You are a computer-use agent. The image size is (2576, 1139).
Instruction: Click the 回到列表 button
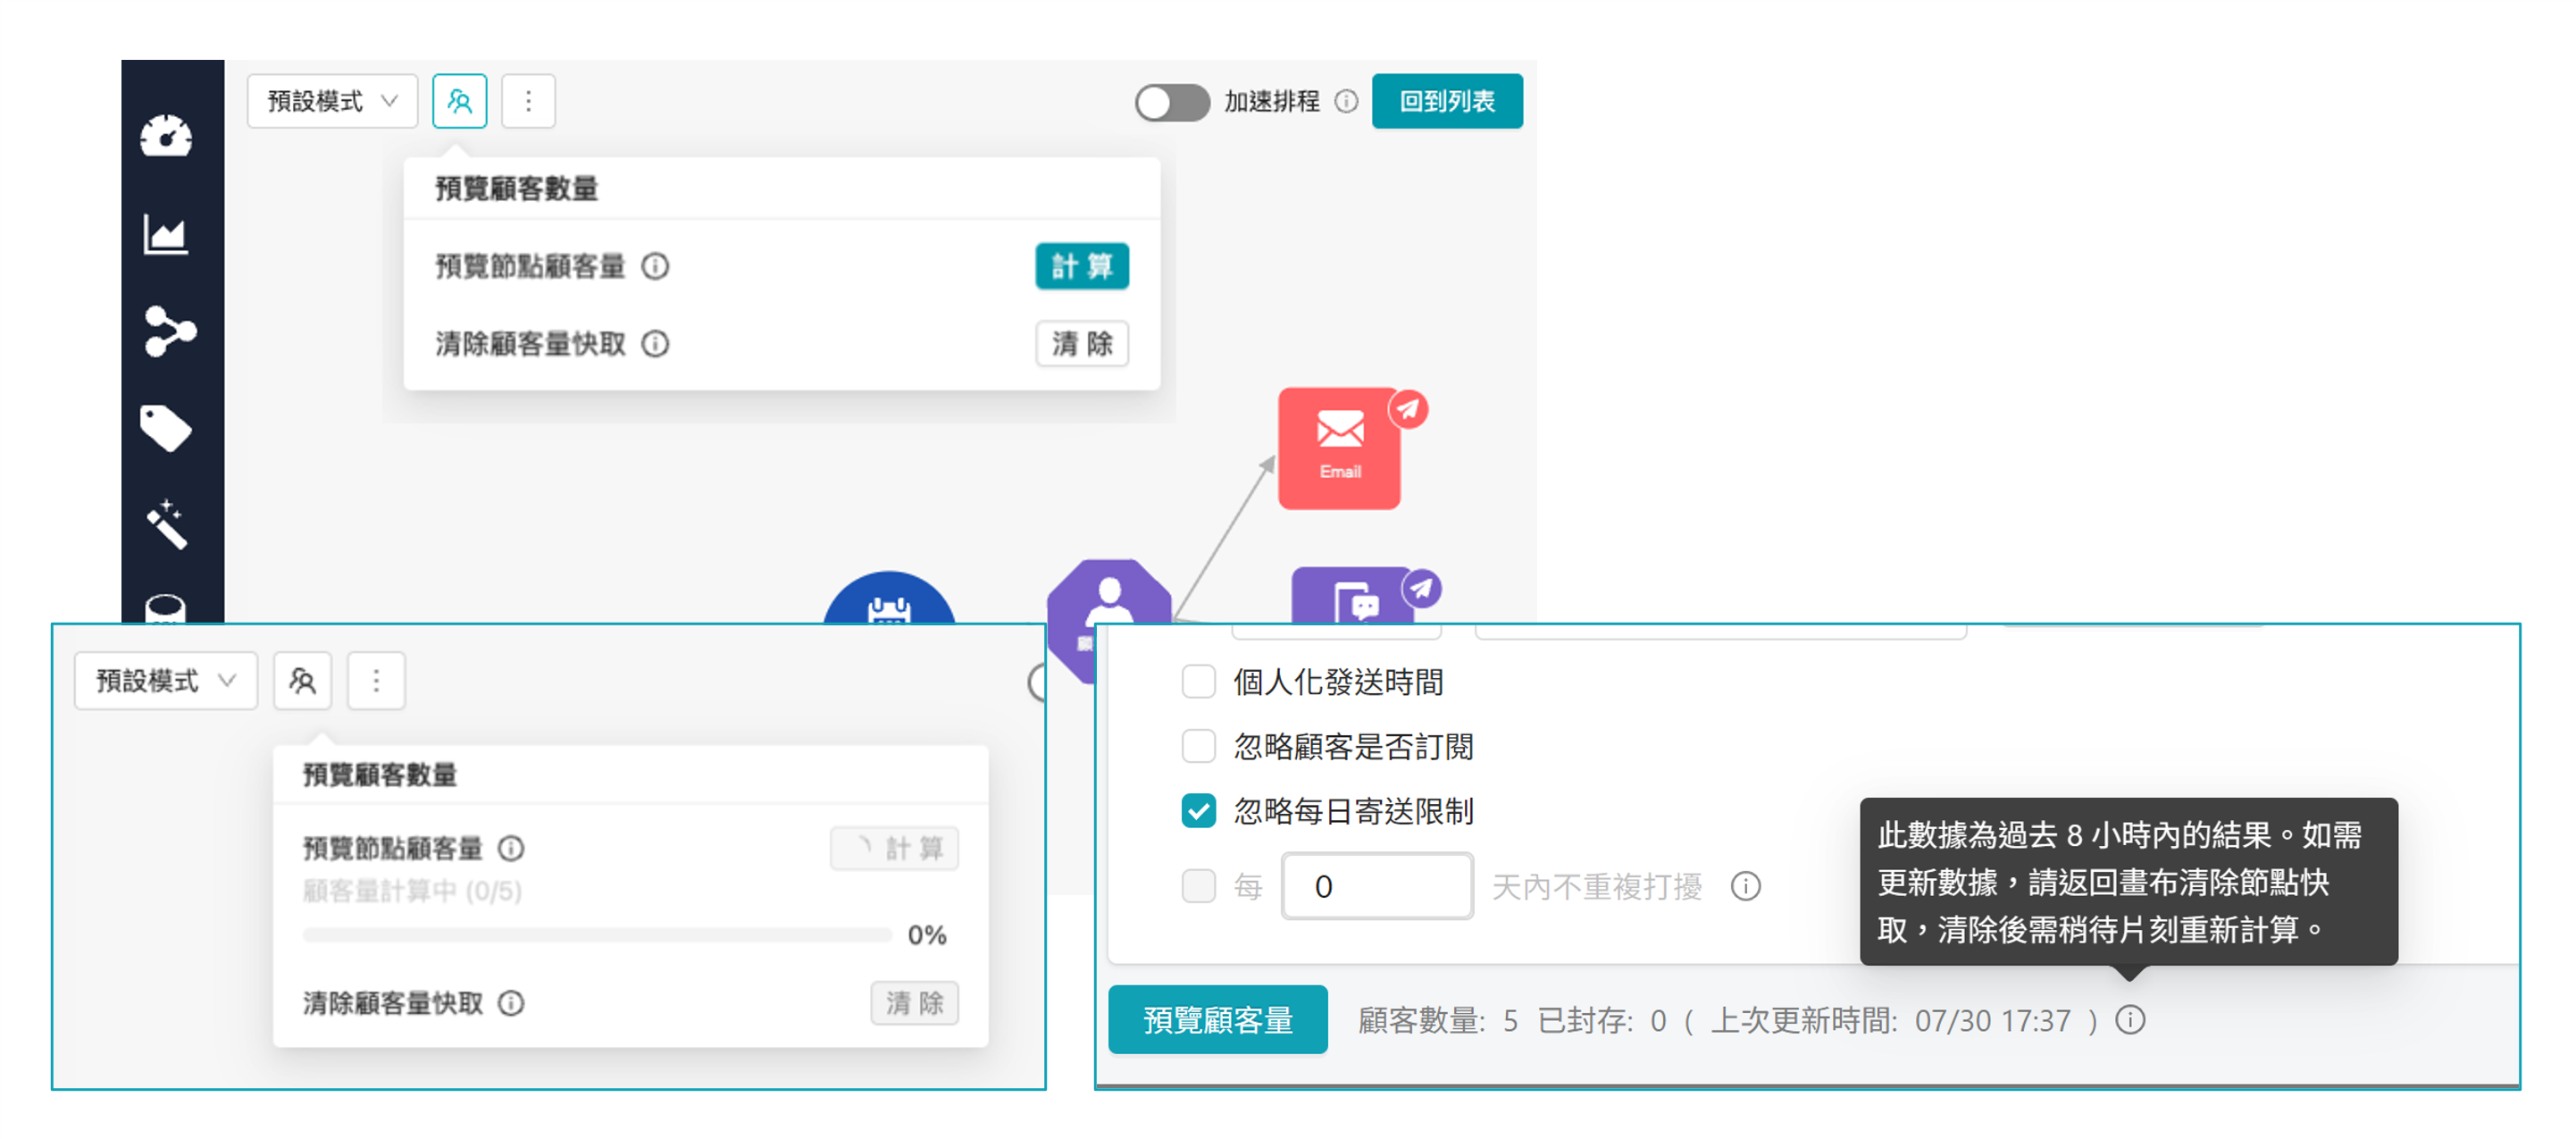[1447, 100]
